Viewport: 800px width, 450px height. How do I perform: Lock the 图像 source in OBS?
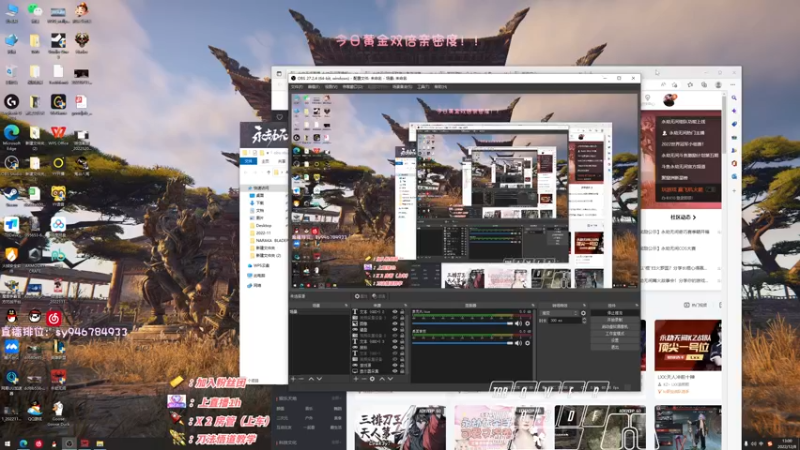tap(402, 323)
